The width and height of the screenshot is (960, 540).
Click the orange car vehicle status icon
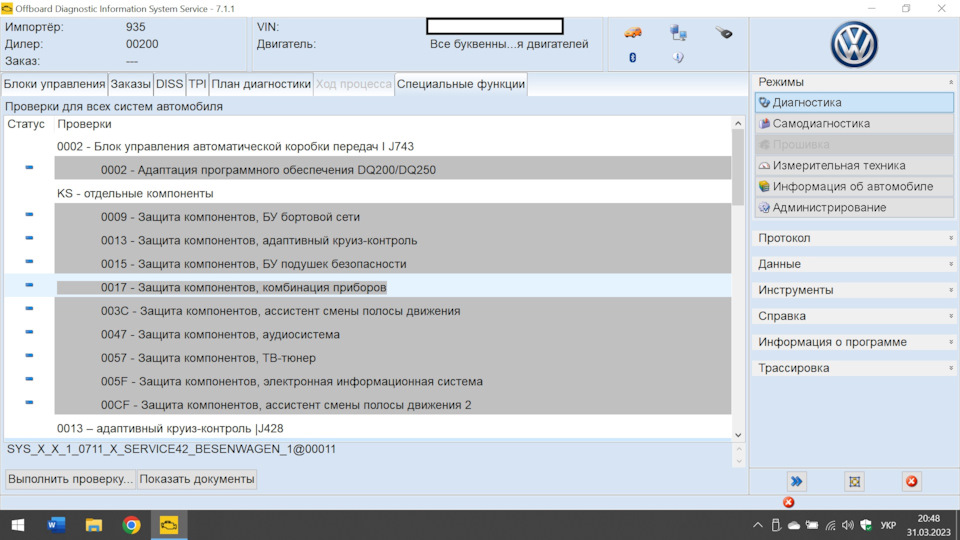tap(632, 32)
